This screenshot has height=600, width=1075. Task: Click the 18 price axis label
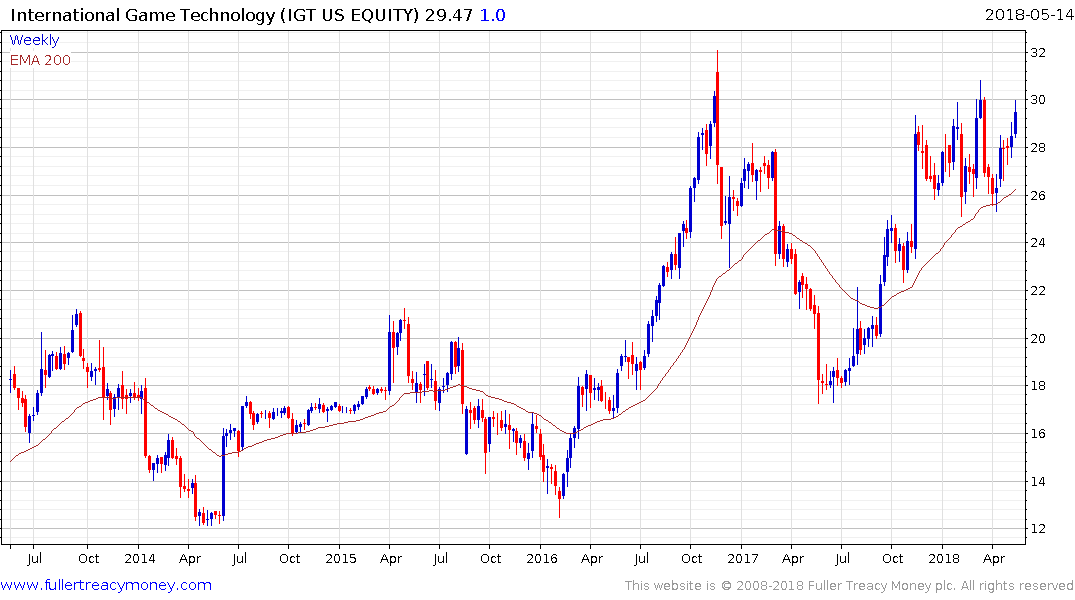(x=1037, y=386)
